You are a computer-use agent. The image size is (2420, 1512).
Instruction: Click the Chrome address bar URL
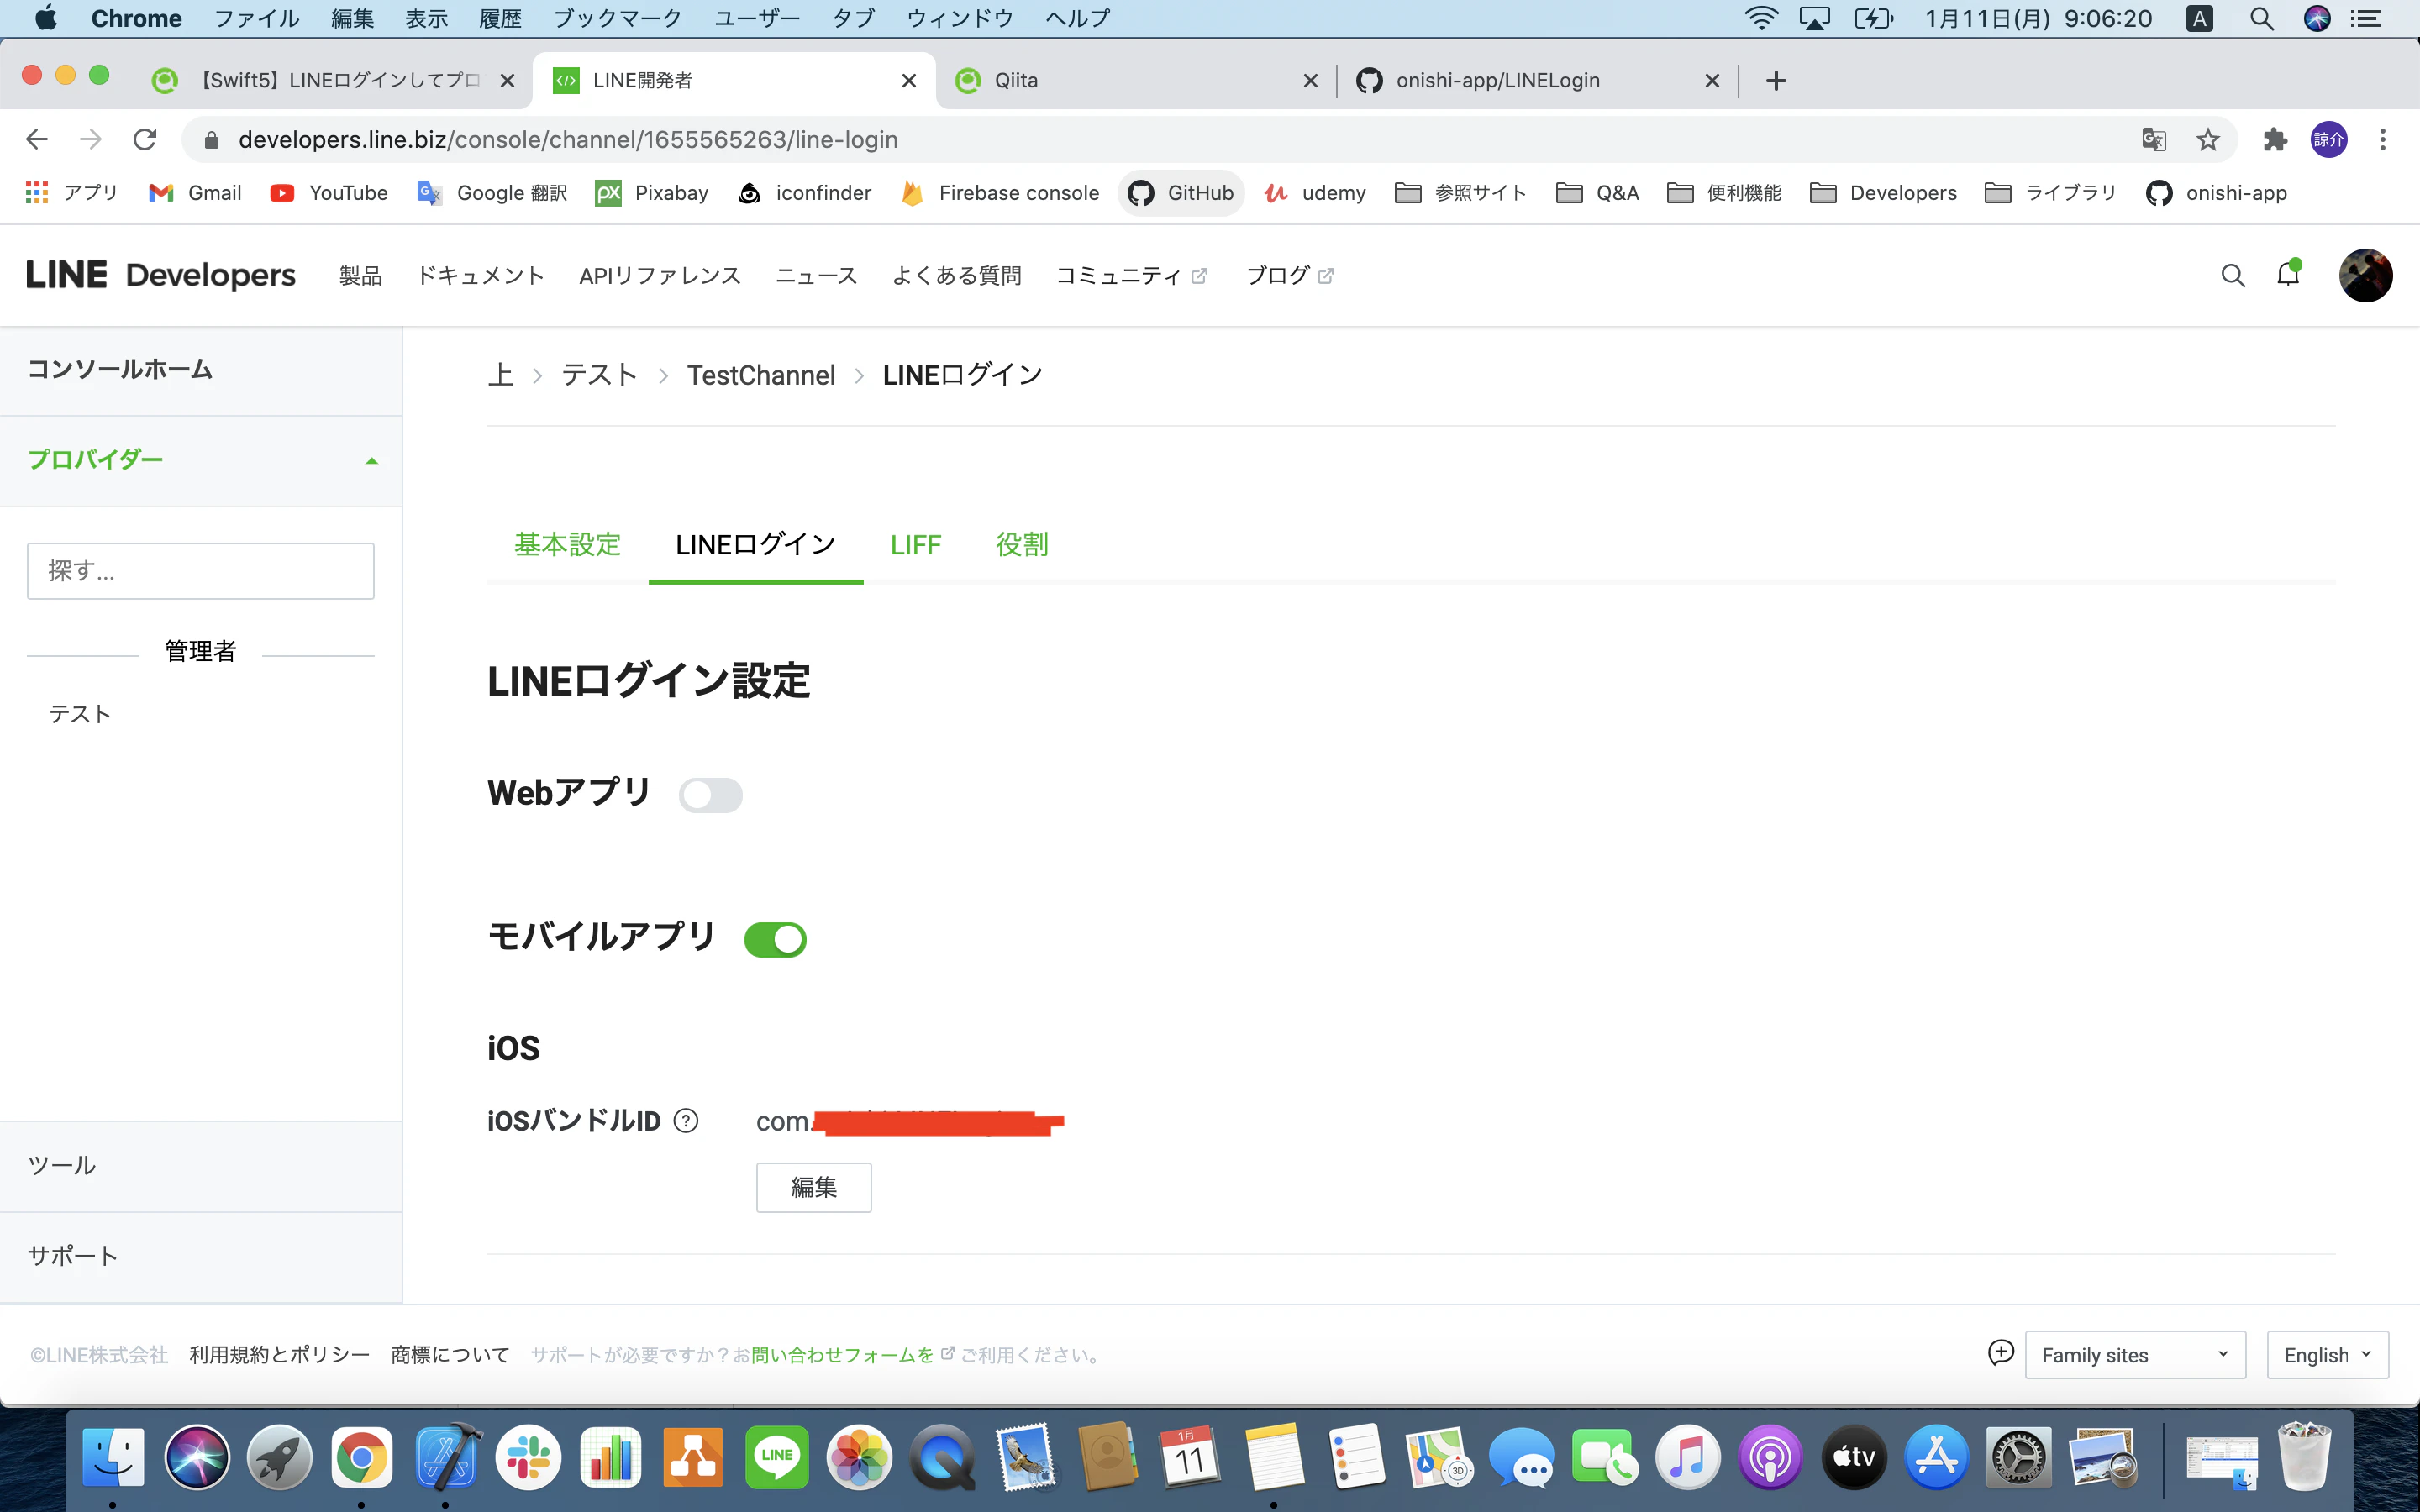tap(568, 139)
